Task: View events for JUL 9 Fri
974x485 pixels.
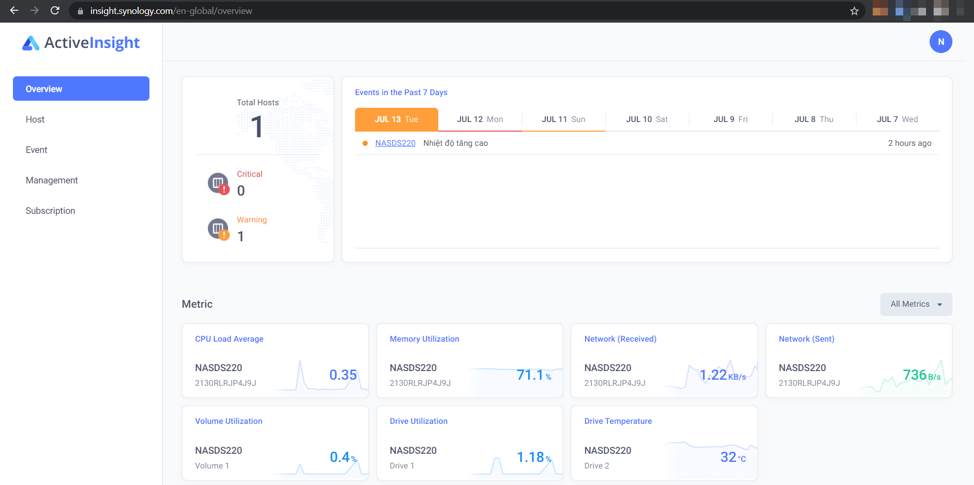Action: [x=730, y=119]
